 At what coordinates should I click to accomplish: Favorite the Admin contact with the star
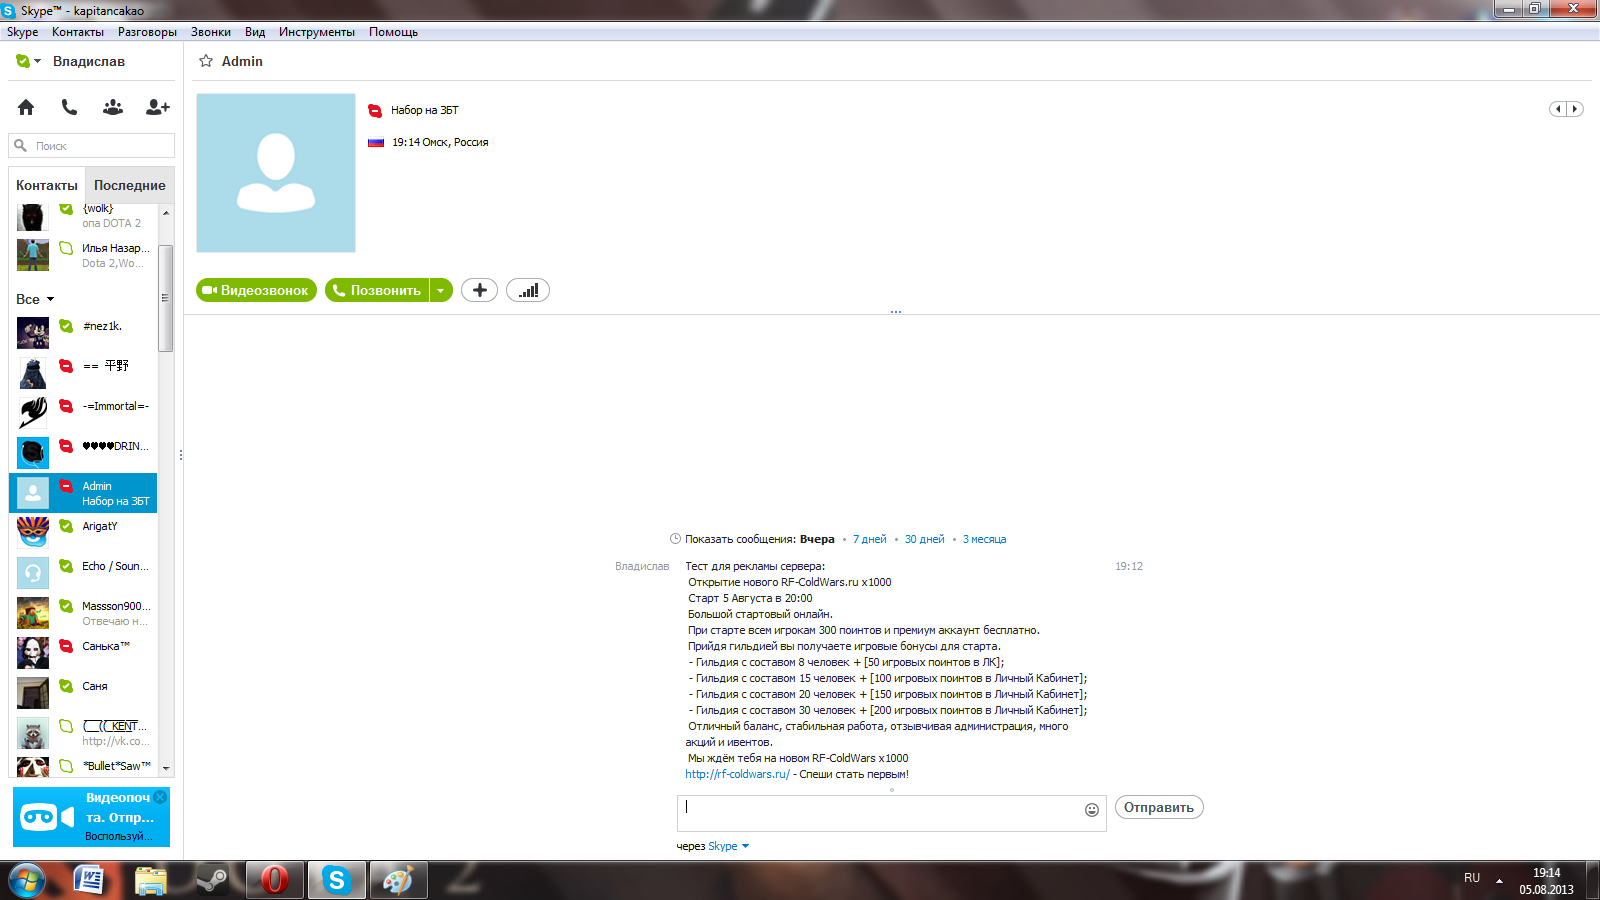click(x=206, y=61)
